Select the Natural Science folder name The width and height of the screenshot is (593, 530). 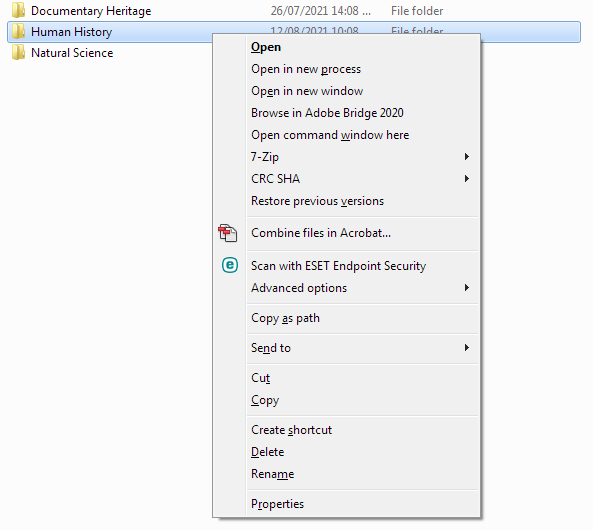coord(72,53)
